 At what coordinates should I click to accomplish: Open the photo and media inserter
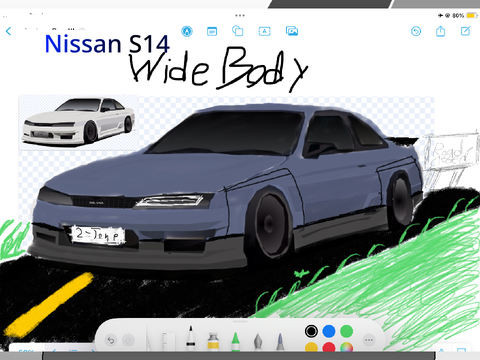[x=292, y=31]
